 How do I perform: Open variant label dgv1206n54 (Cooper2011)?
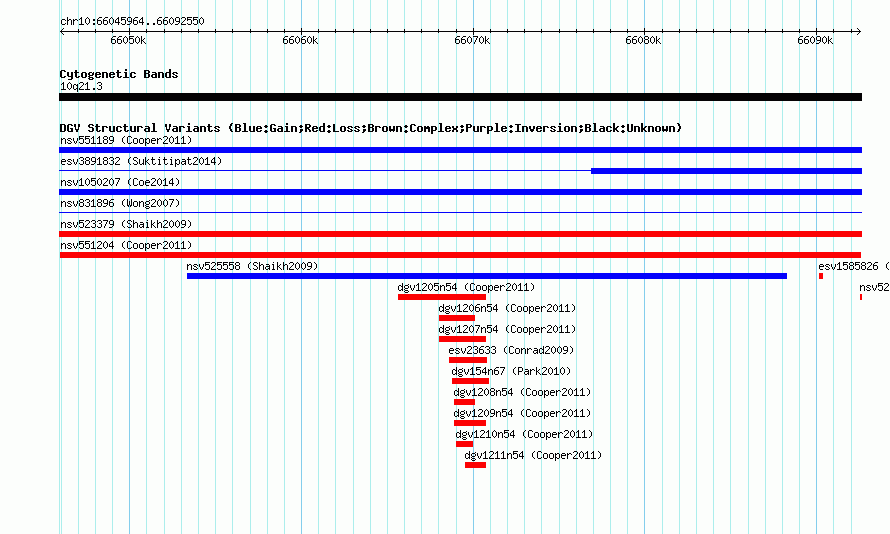507,308
